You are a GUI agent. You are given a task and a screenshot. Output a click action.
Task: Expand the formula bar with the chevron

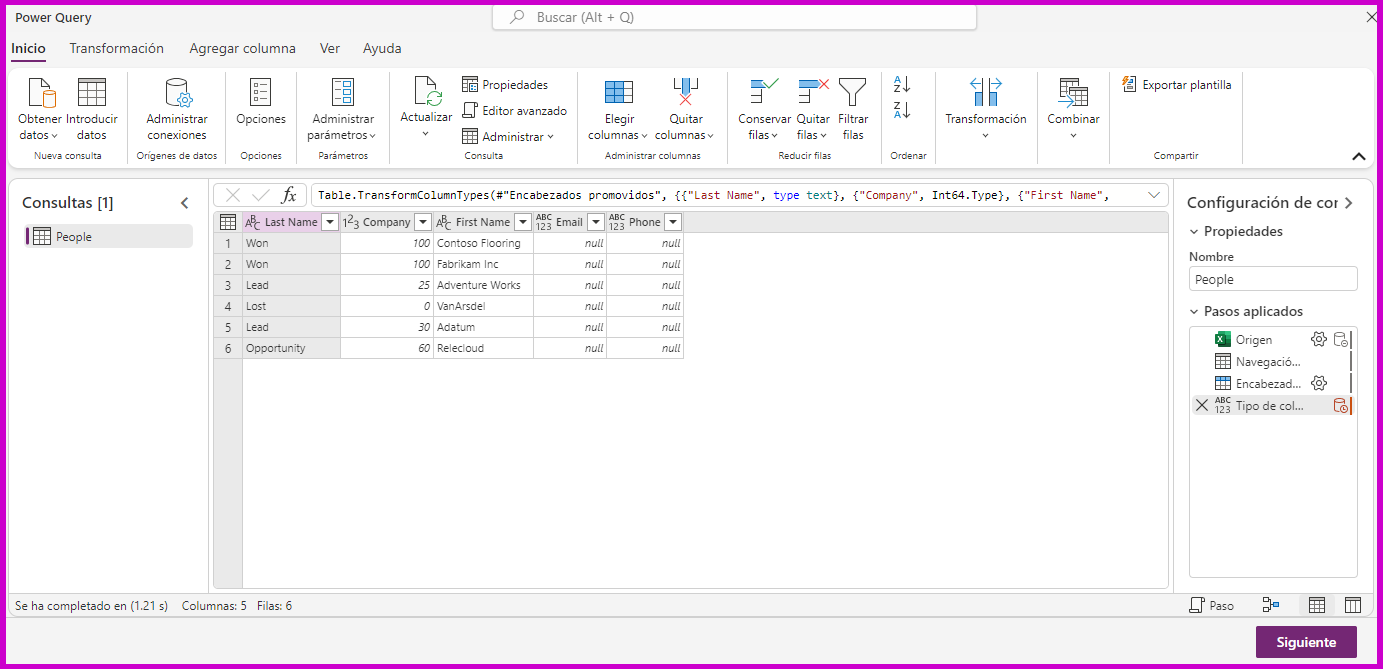pos(1155,195)
